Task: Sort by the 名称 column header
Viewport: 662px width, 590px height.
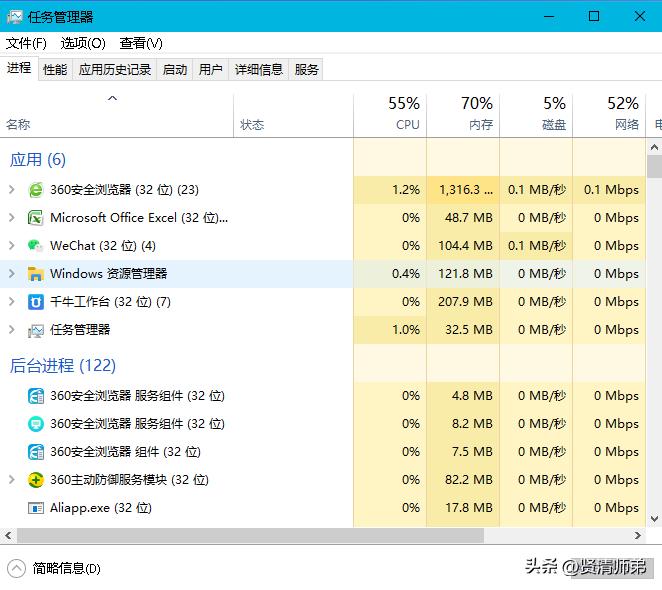Action: pyautogui.click(x=117, y=115)
